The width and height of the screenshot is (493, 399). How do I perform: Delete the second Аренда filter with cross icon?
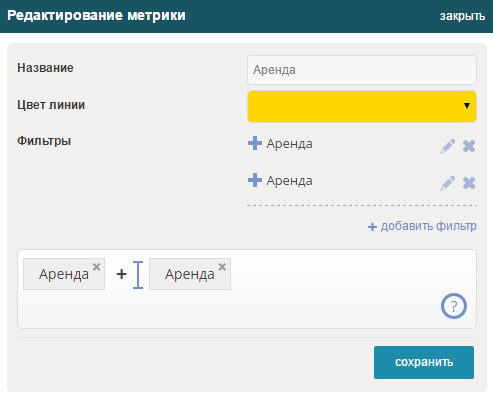coord(469,183)
